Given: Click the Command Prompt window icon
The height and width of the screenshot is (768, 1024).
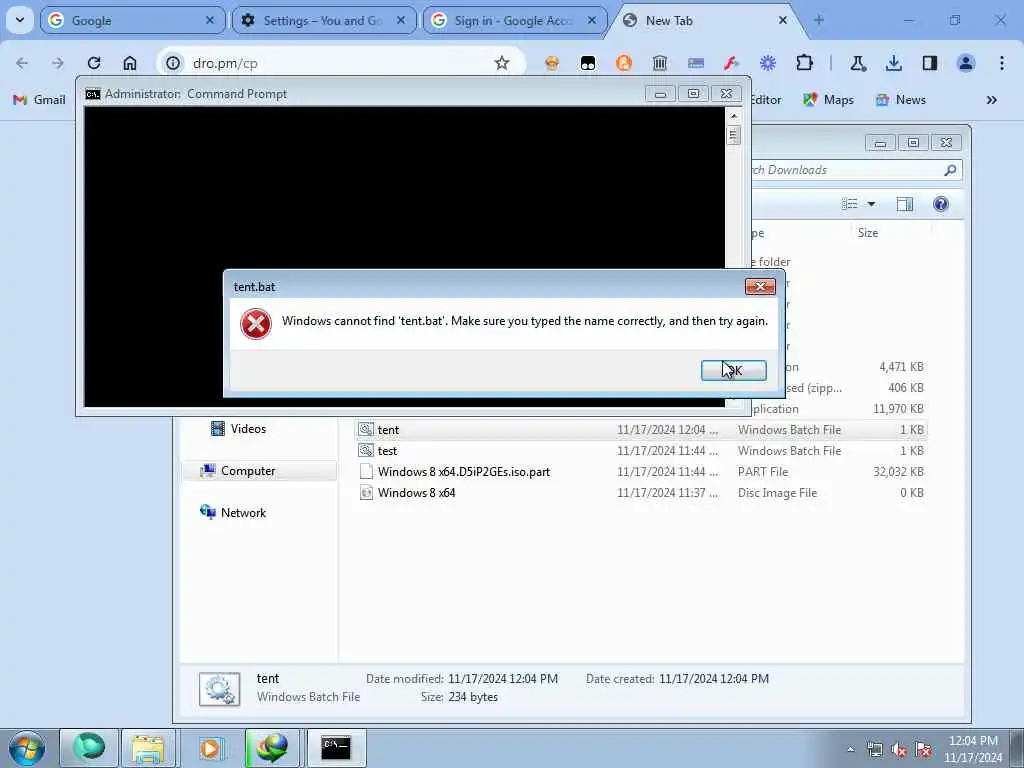Looking at the screenshot, I should [x=93, y=94].
